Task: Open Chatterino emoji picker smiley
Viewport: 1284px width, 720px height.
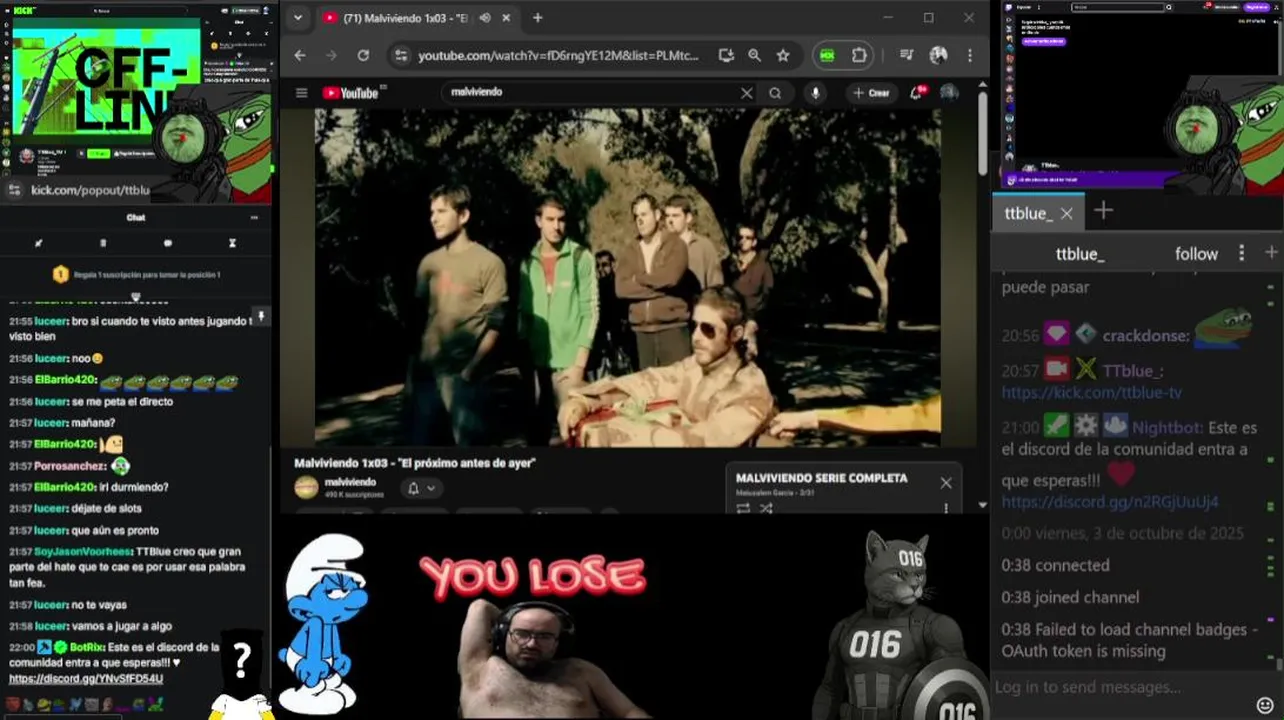Action: coord(1265,706)
